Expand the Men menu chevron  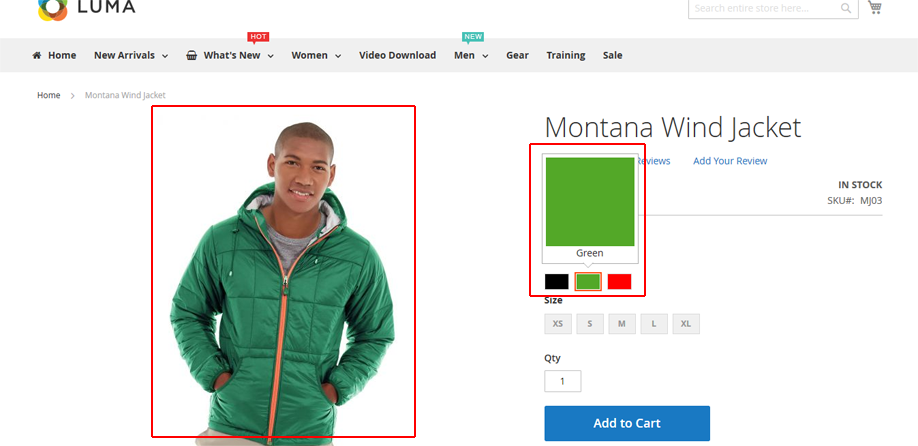click(x=485, y=56)
